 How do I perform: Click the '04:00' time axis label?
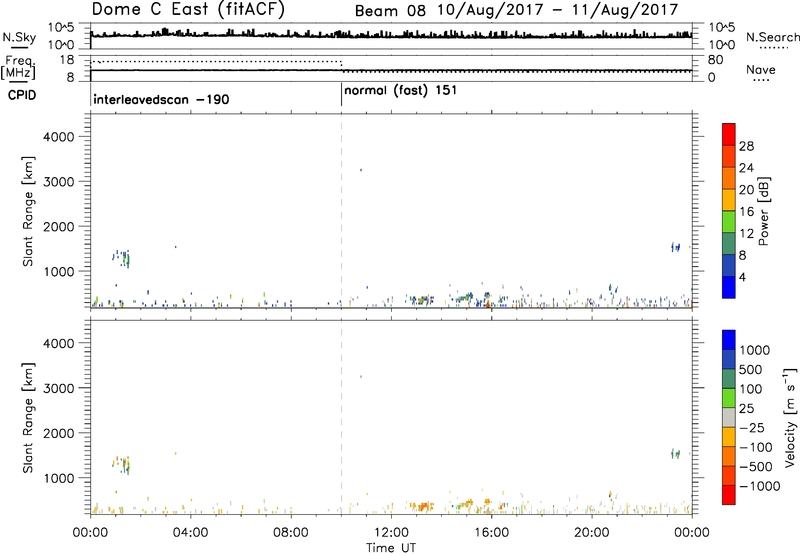pos(190,533)
